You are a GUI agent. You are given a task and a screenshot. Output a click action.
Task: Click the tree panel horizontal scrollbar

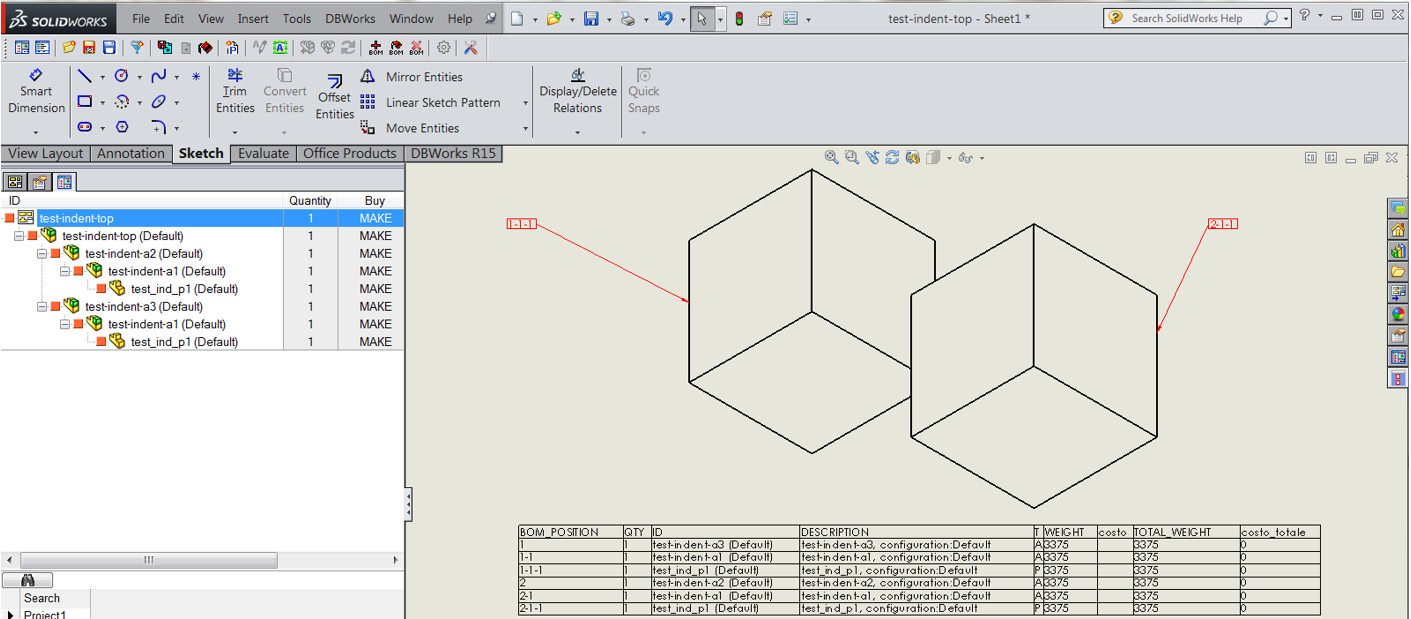coord(202,560)
